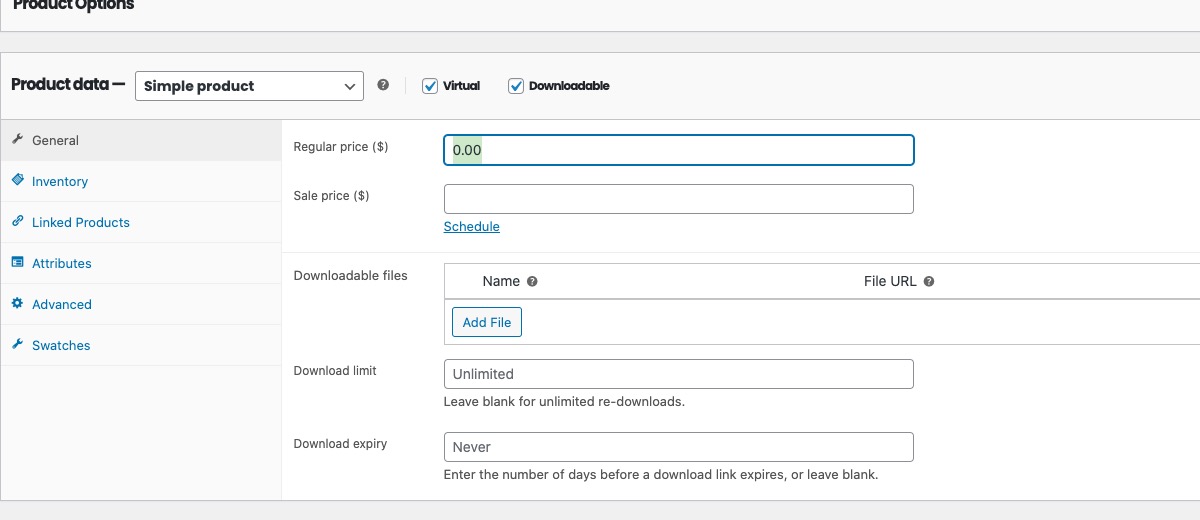Uncheck the Virtual checkbox
This screenshot has width=1200, height=520.
(x=430, y=86)
